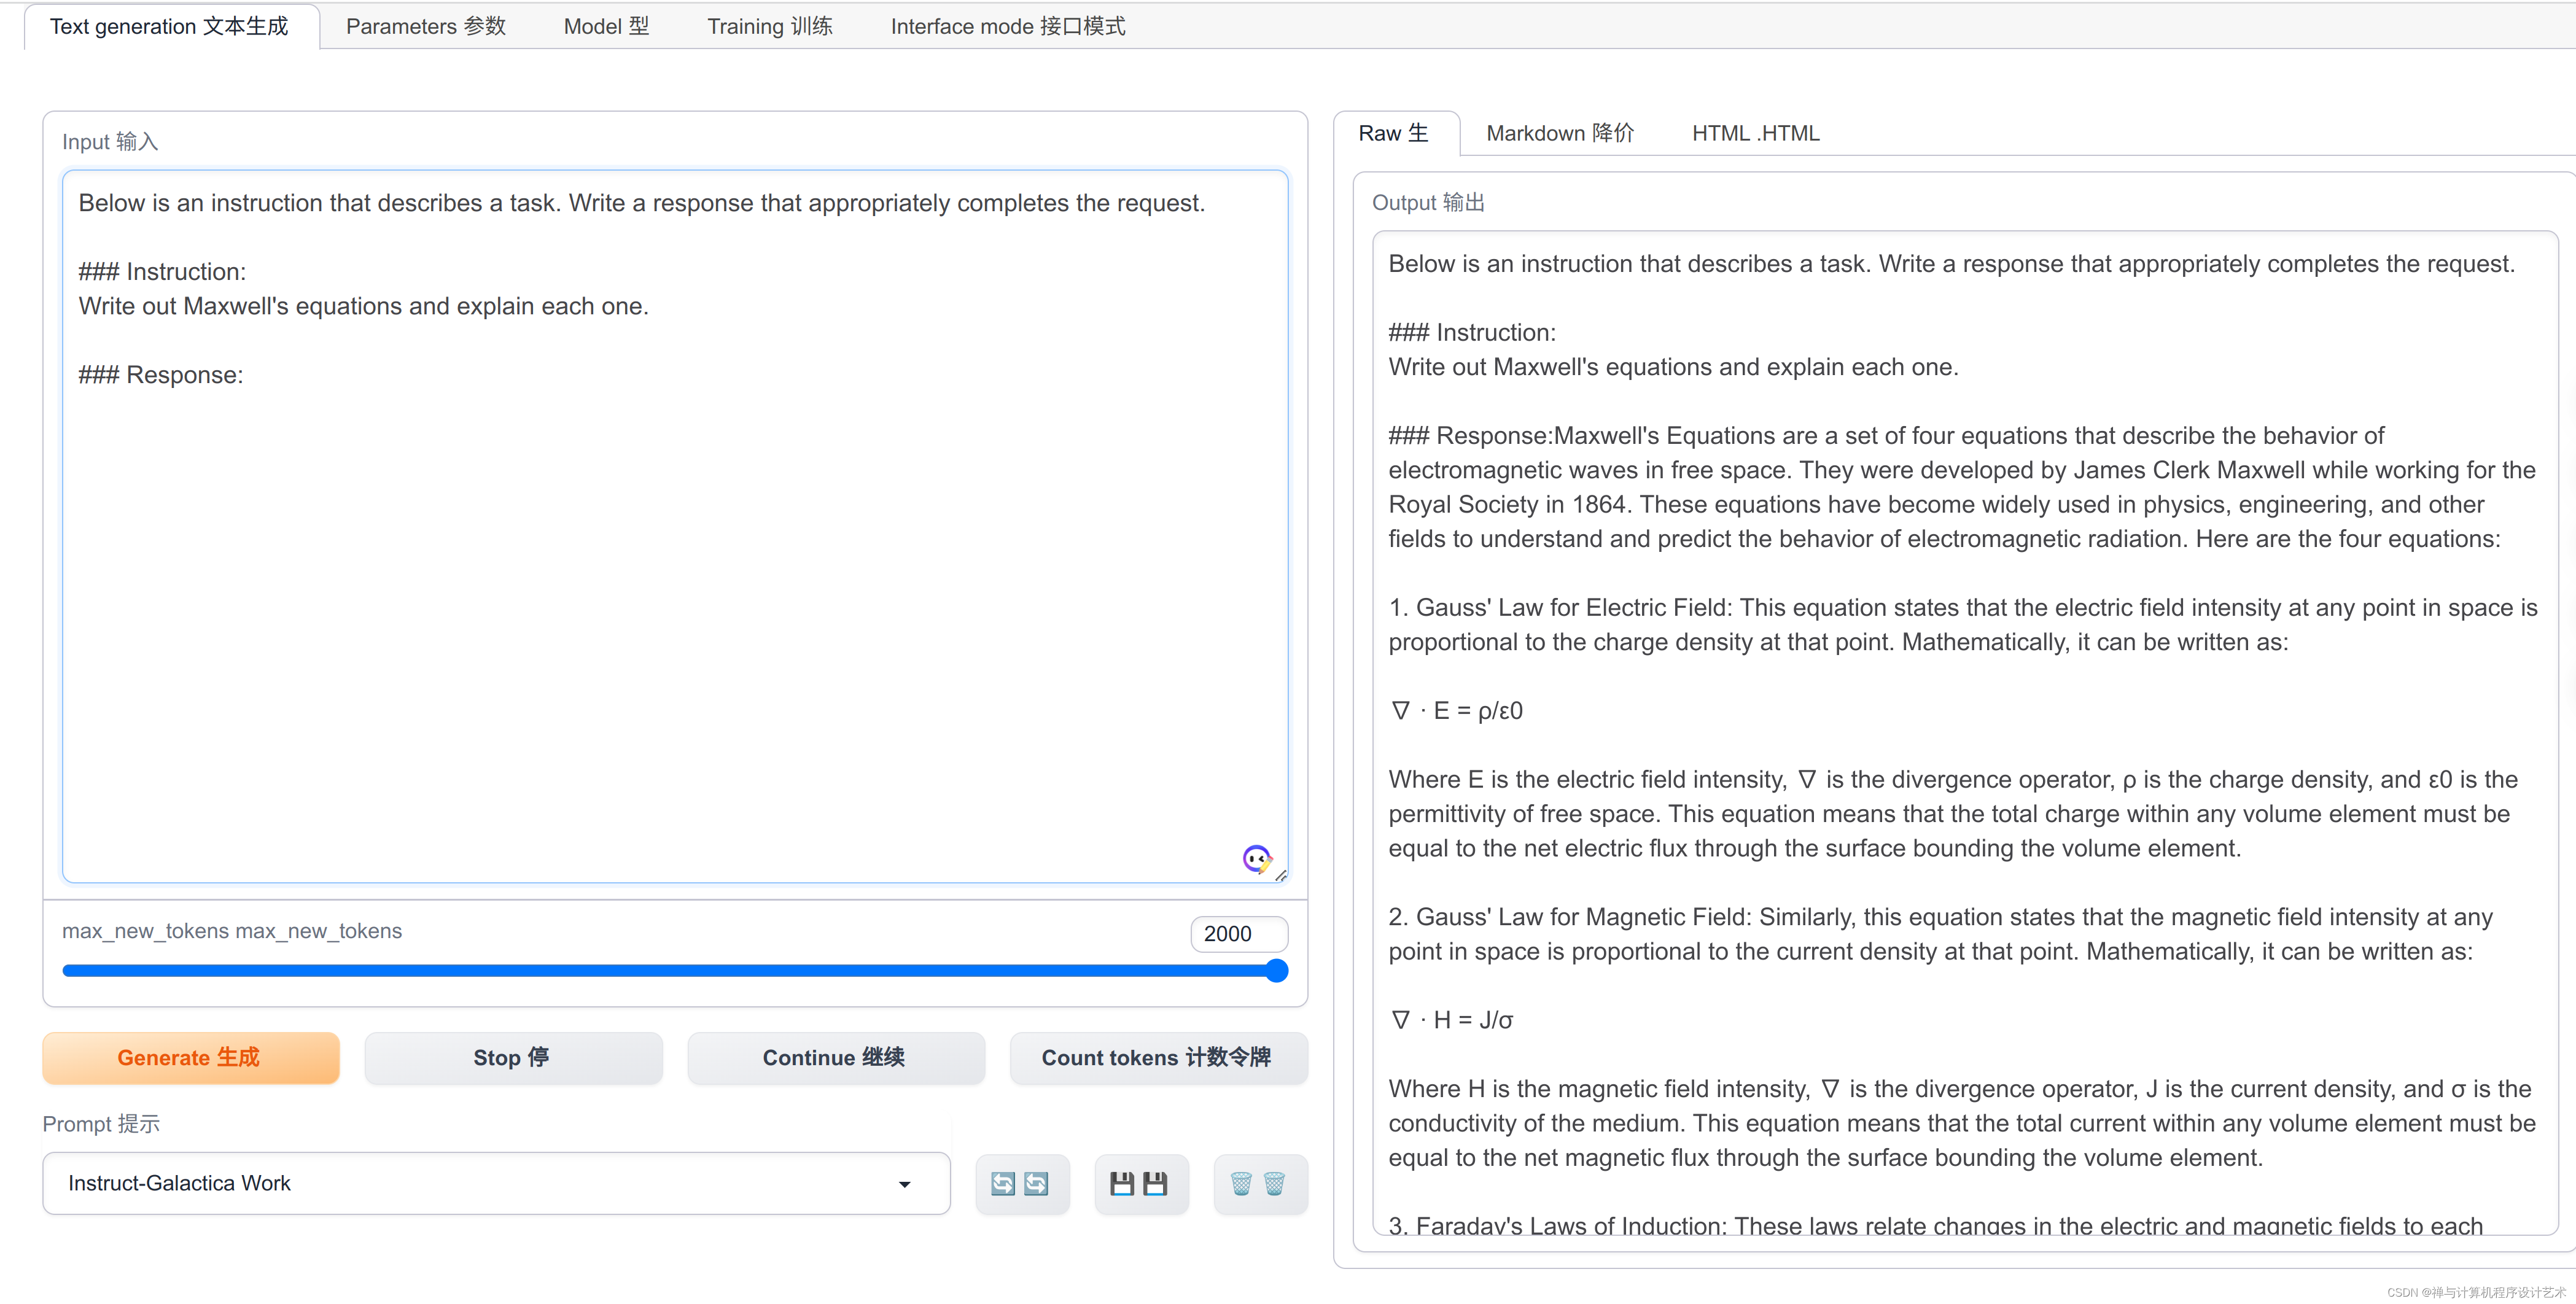The width and height of the screenshot is (2576, 1304).
Task: Click the delete prompt trash icon
Action: pyautogui.click(x=1259, y=1184)
